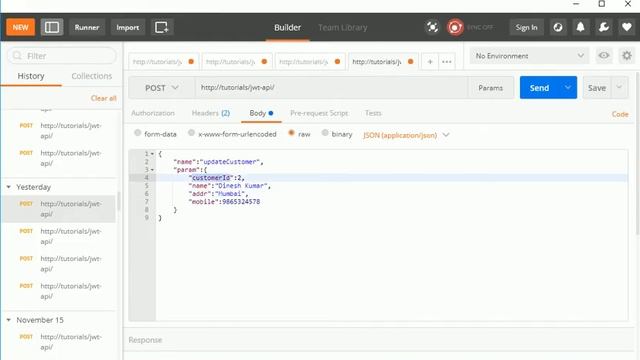The image size is (640, 360).
Task: Collapse the Yesterday history group
Action: click(9, 187)
